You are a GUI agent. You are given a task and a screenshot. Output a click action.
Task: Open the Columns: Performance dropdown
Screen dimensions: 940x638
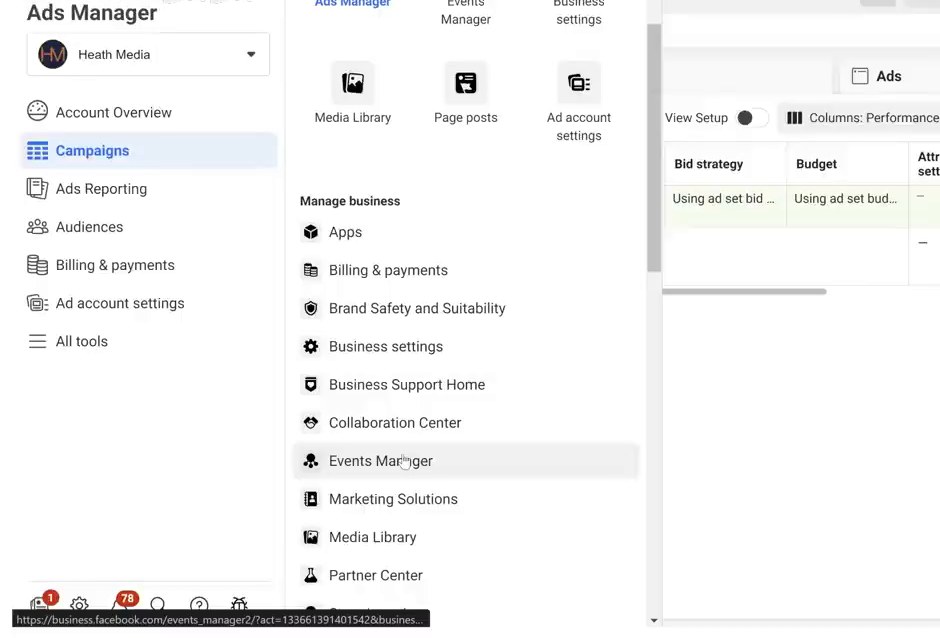tap(861, 118)
